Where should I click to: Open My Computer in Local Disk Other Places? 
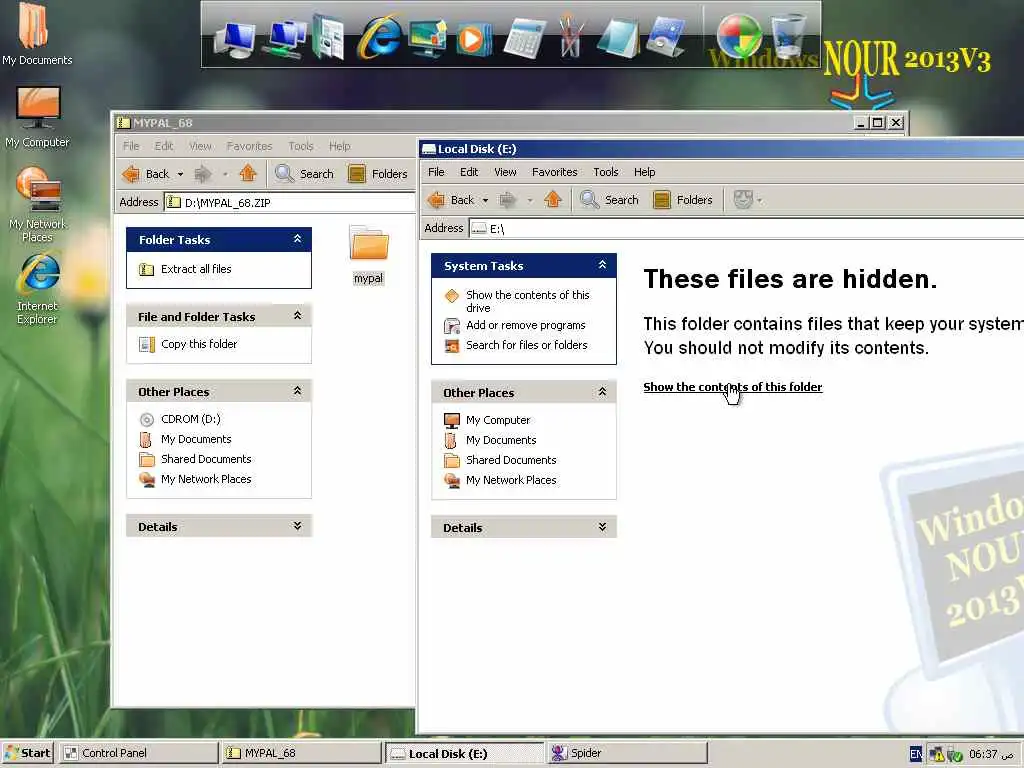[498, 420]
